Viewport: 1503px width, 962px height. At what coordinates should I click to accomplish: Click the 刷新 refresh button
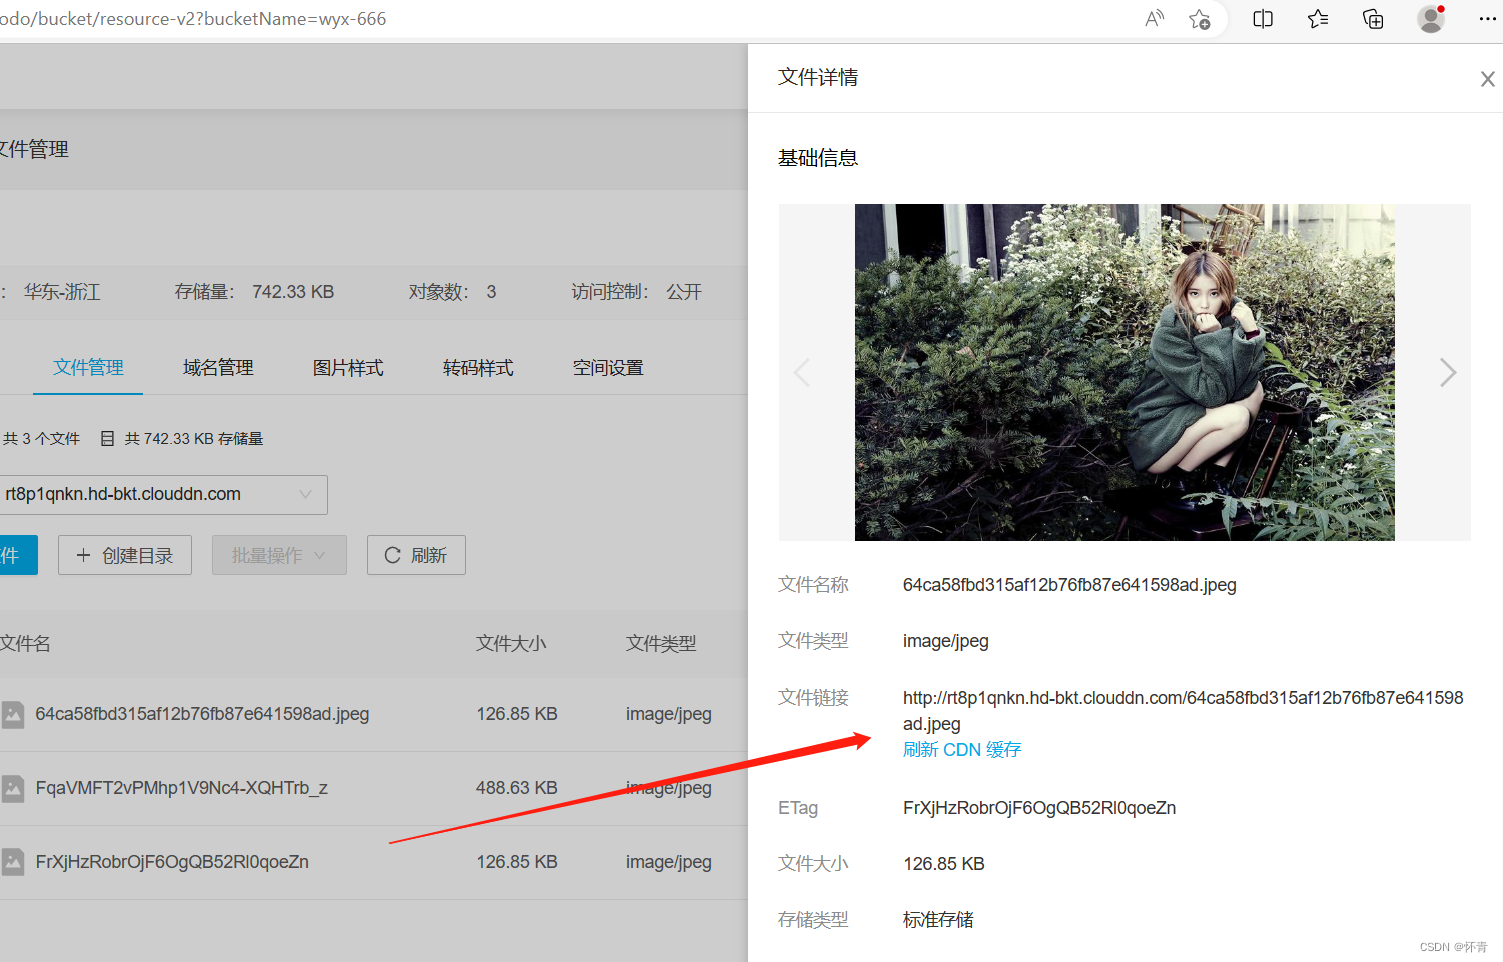[415, 555]
